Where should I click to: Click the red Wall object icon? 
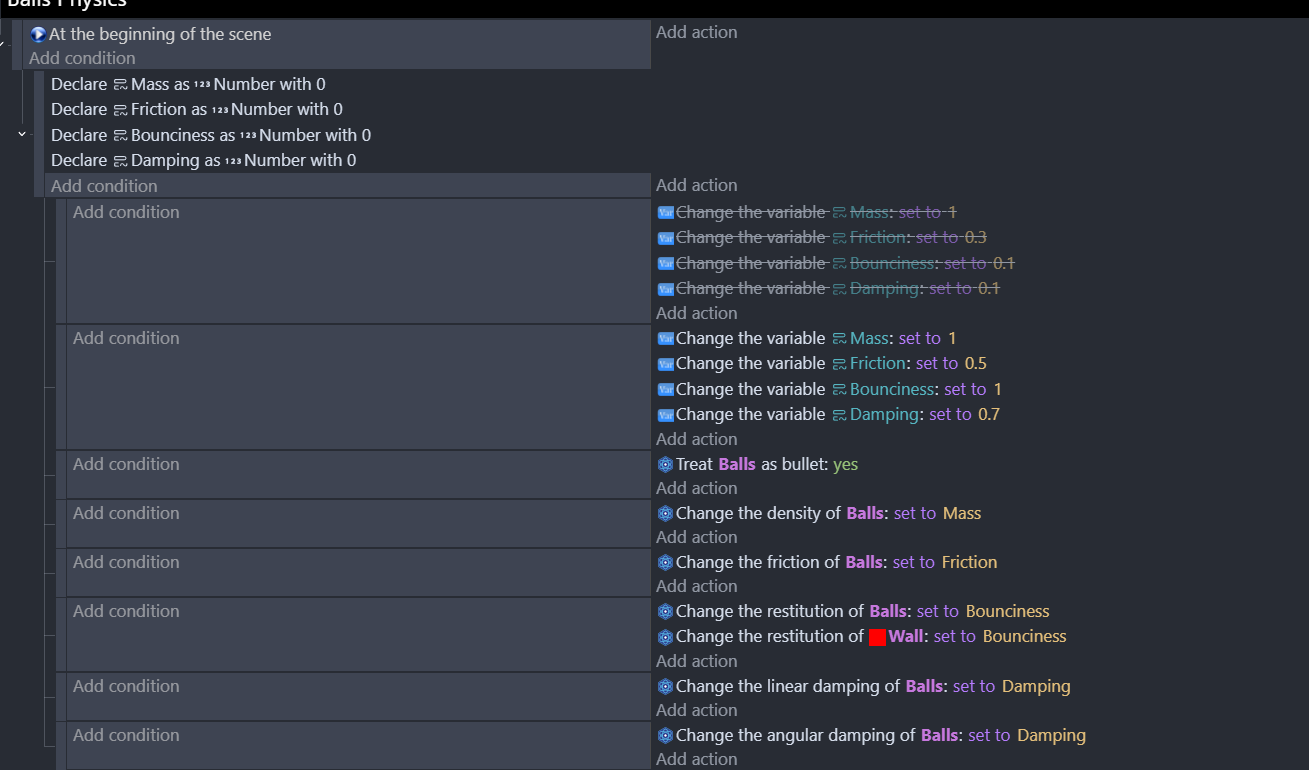click(x=877, y=637)
